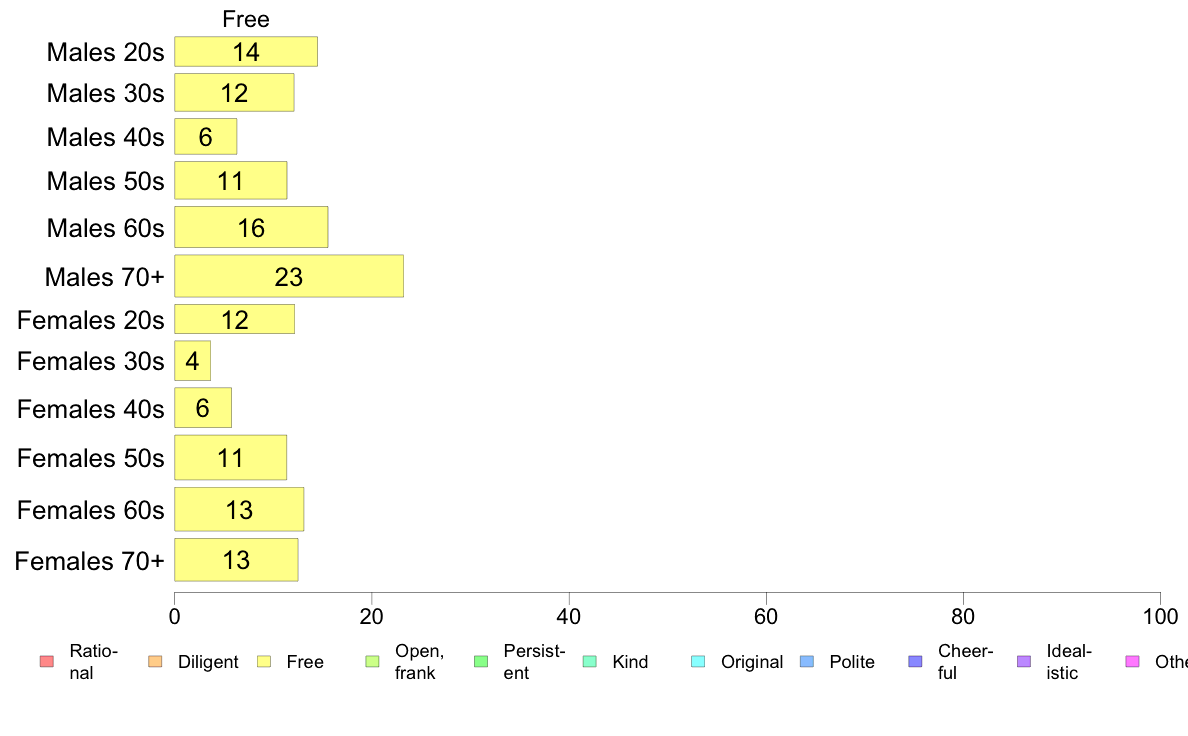Click the Polite legend label text

852,662
